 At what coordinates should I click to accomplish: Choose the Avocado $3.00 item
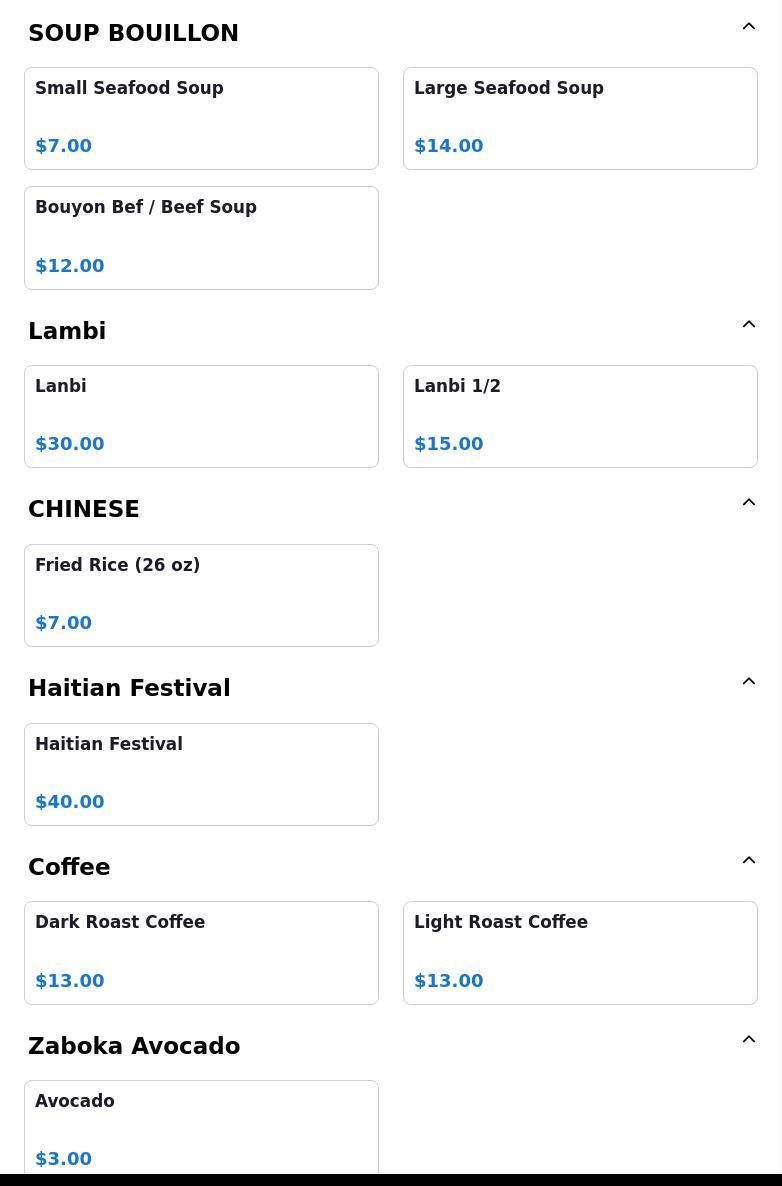coord(201,1128)
